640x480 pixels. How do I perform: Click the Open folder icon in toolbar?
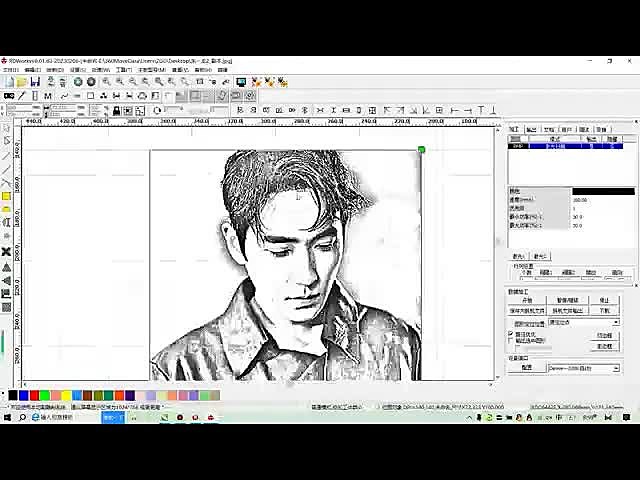pos(22,82)
